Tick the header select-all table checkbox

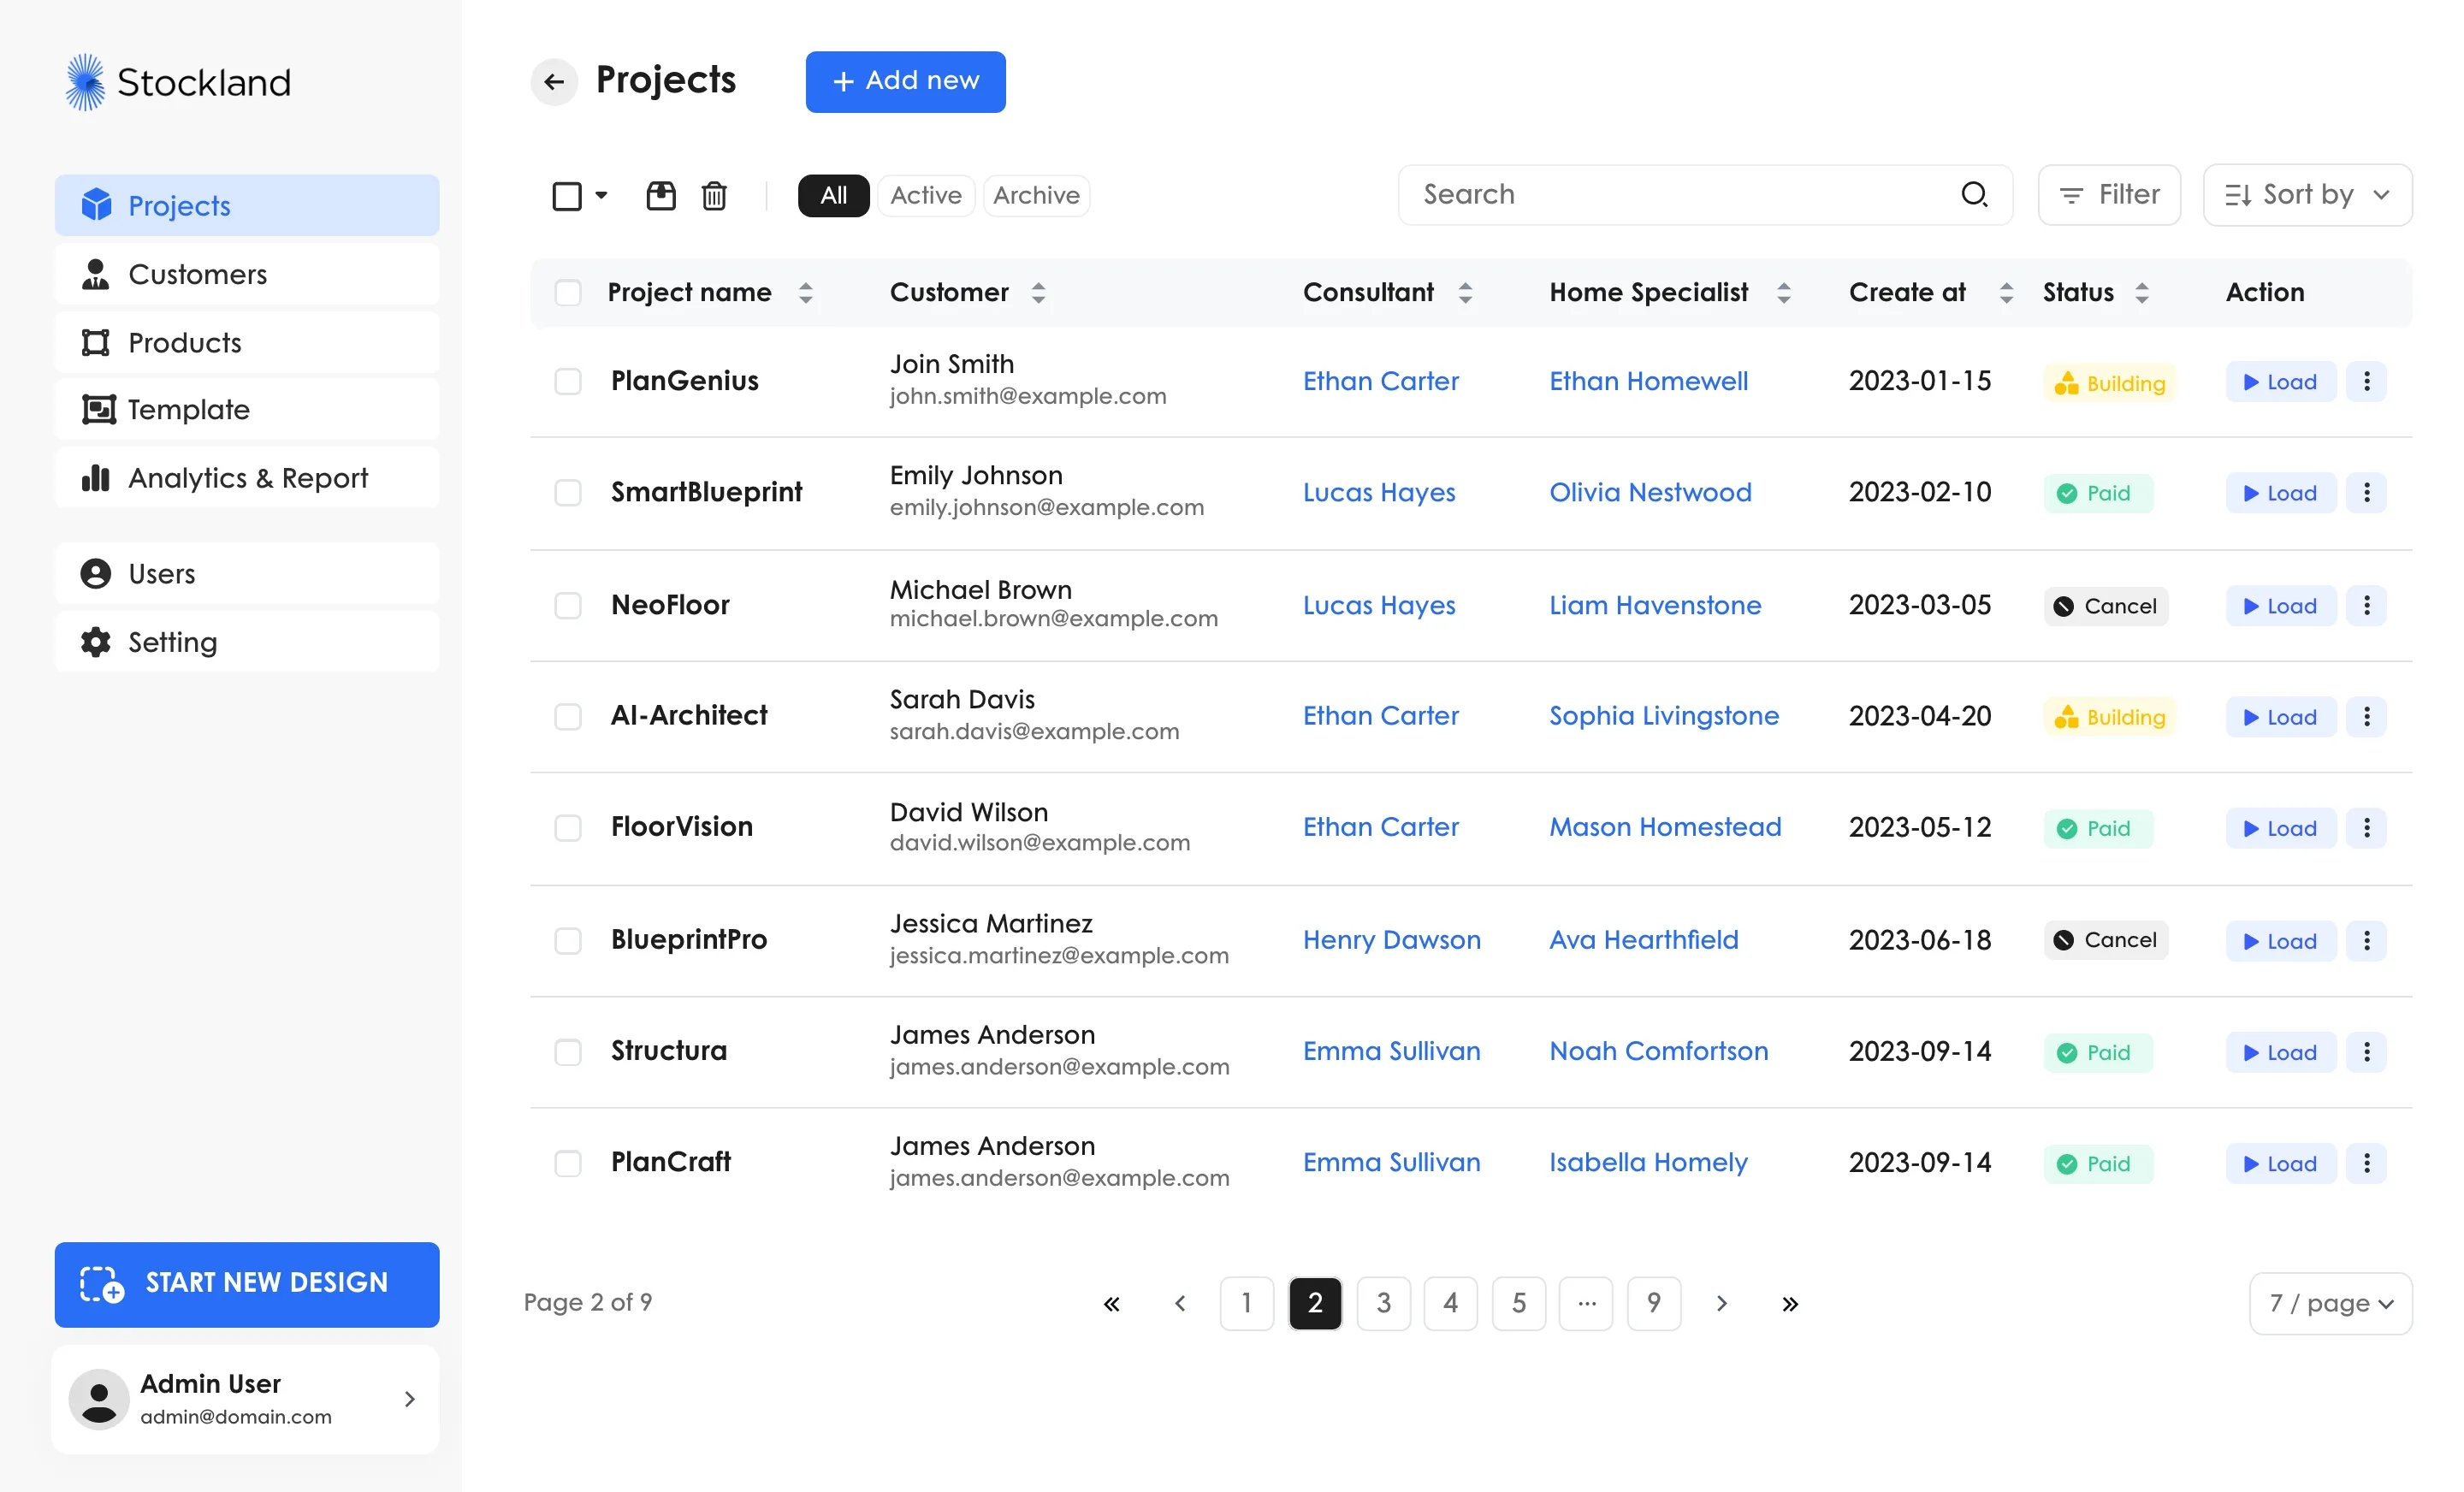tap(568, 292)
